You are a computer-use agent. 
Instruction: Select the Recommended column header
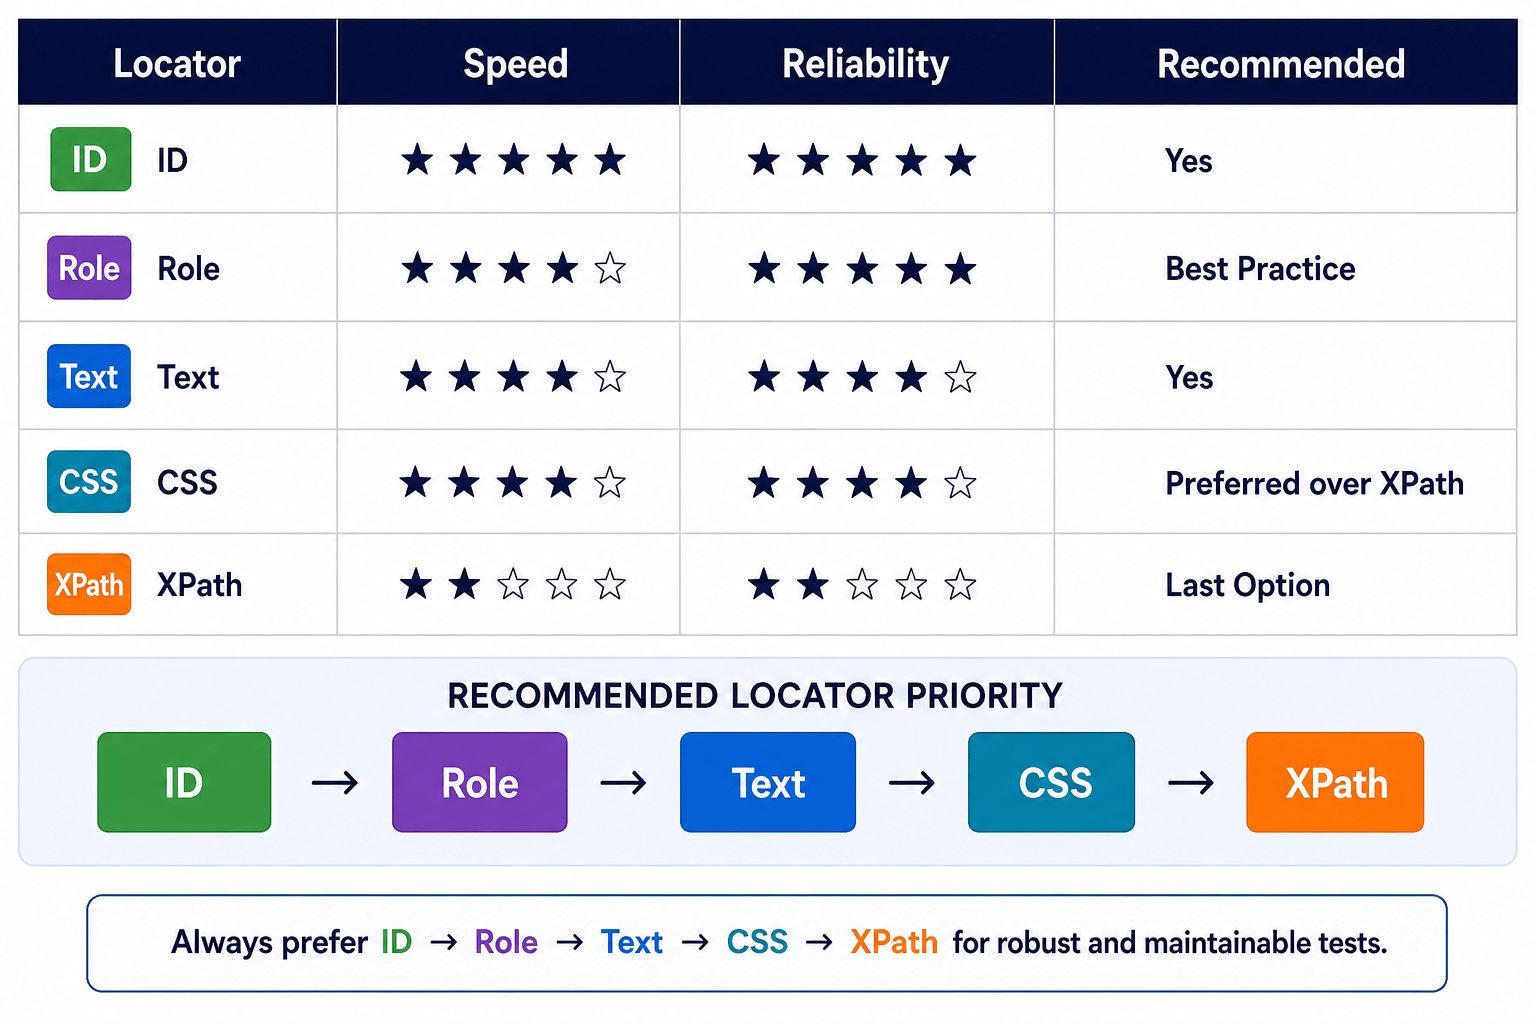1281,63
